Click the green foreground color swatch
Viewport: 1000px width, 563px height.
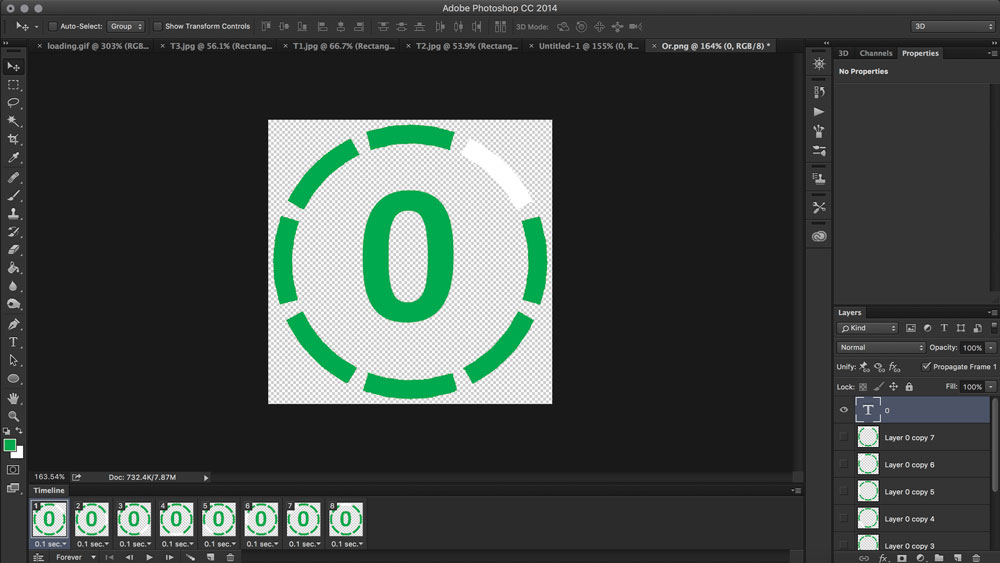tap(10, 445)
